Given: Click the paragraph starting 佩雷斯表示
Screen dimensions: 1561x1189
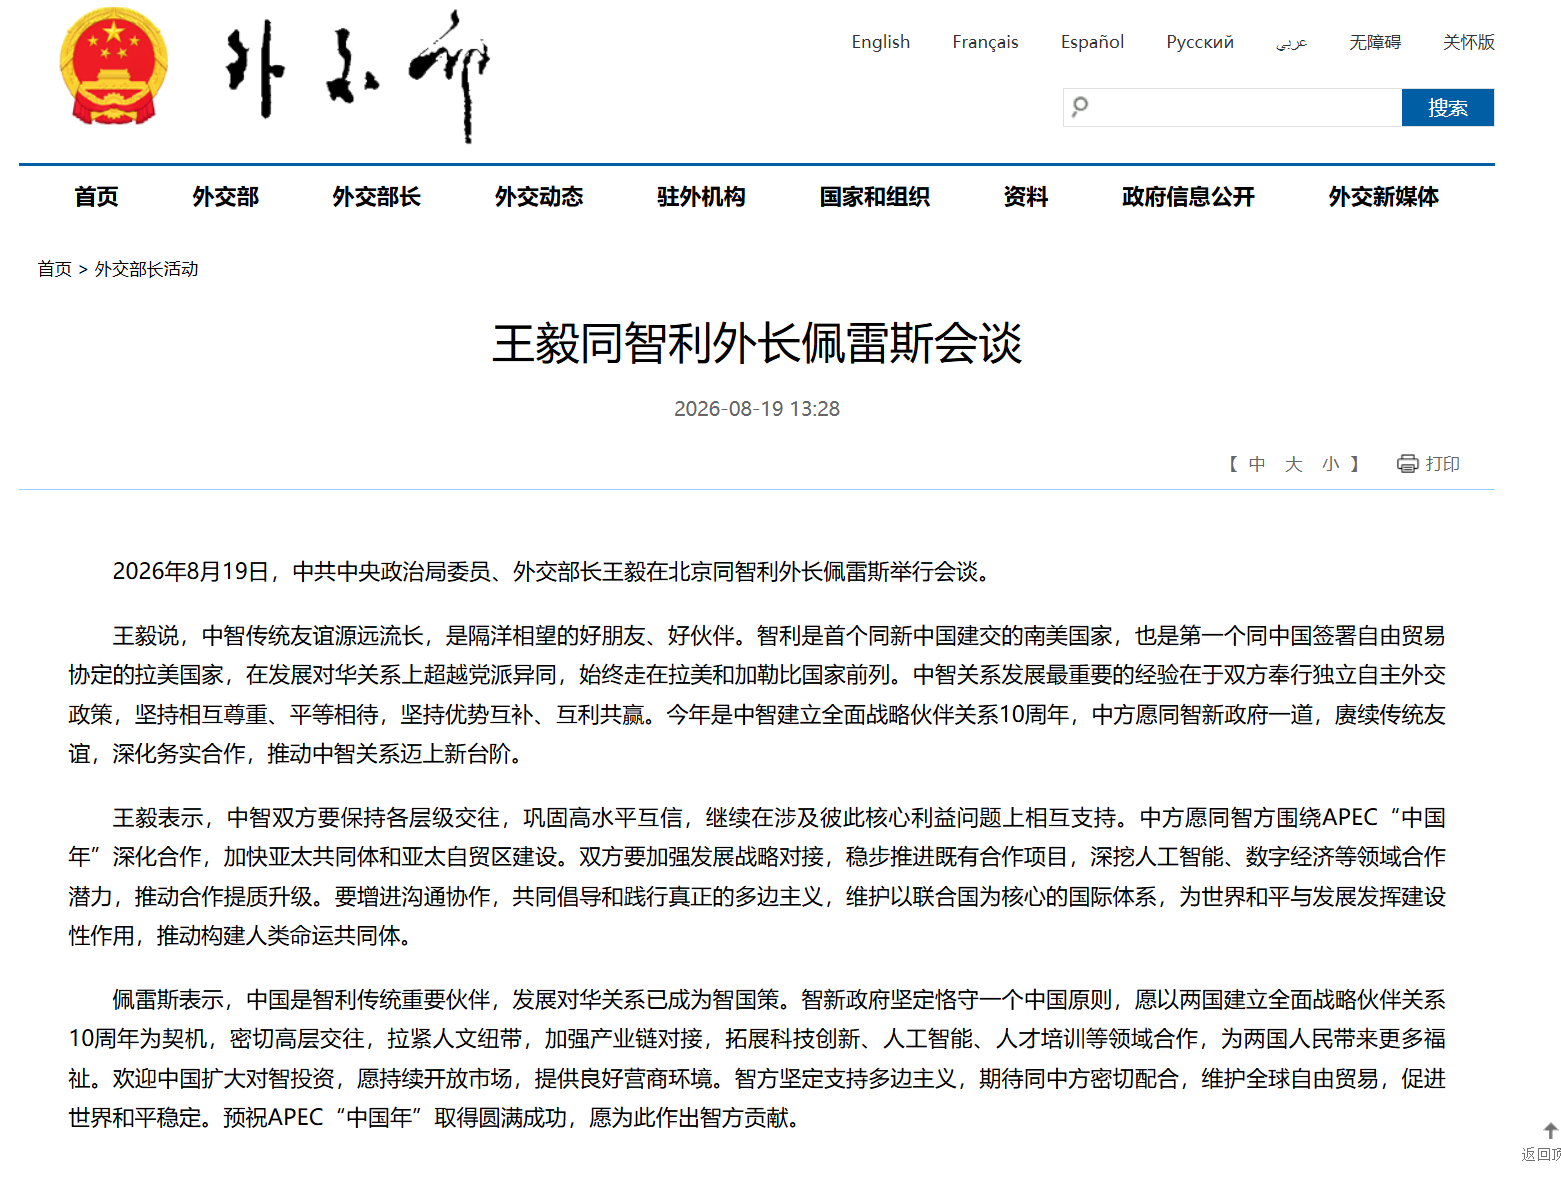Looking at the screenshot, I should click(757, 1059).
